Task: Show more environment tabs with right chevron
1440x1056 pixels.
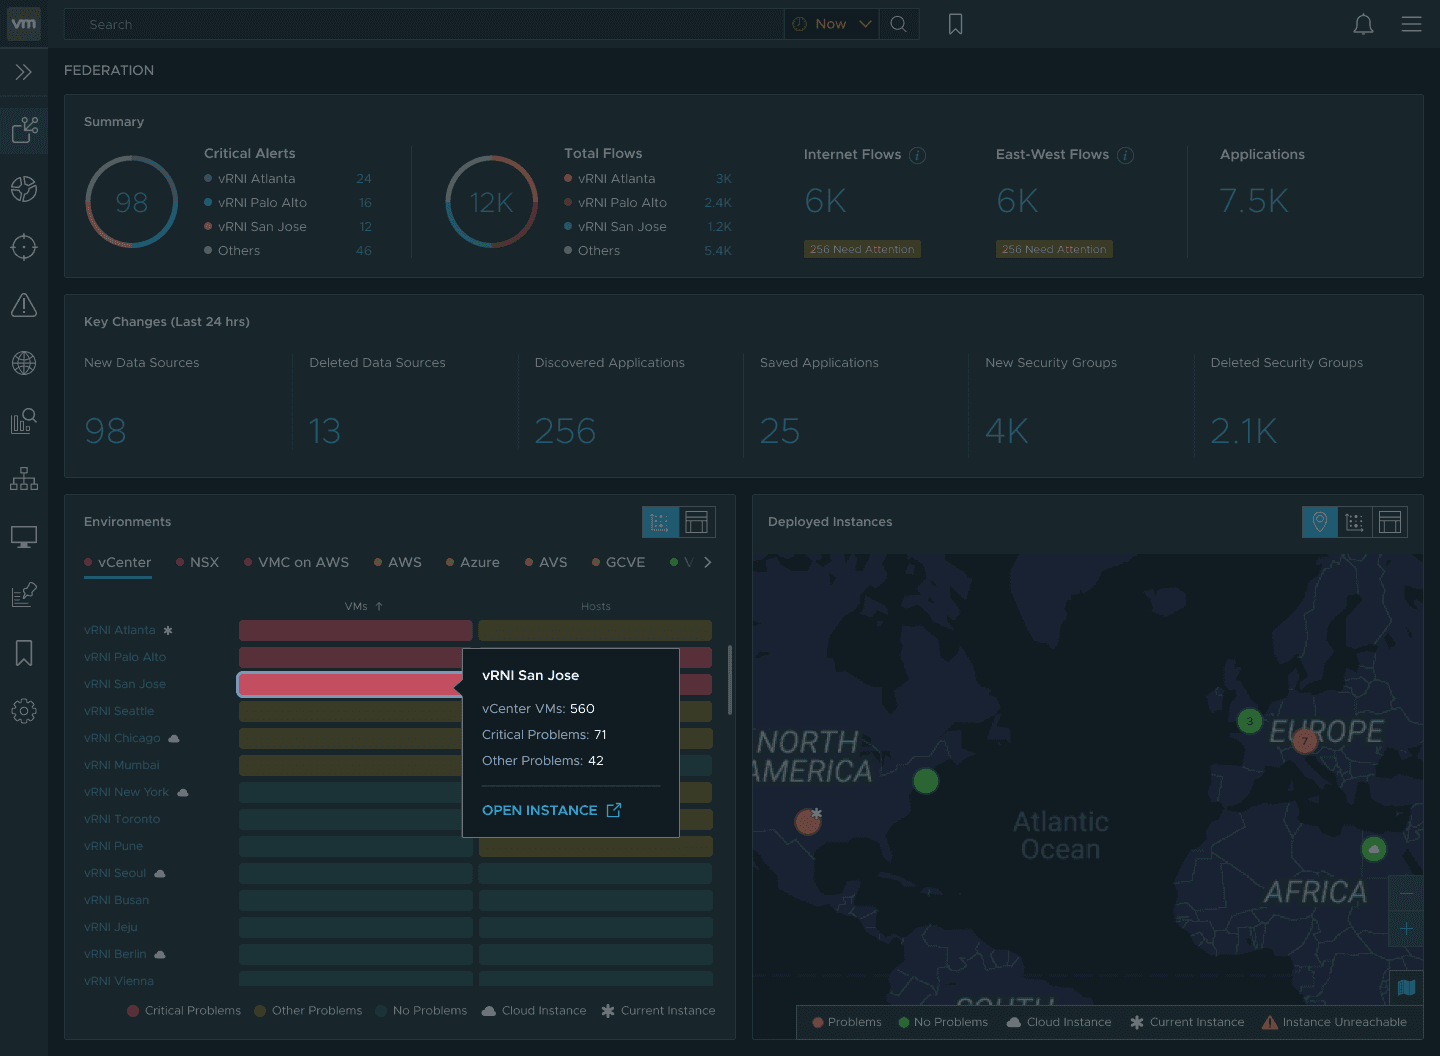Action: click(x=708, y=562)
